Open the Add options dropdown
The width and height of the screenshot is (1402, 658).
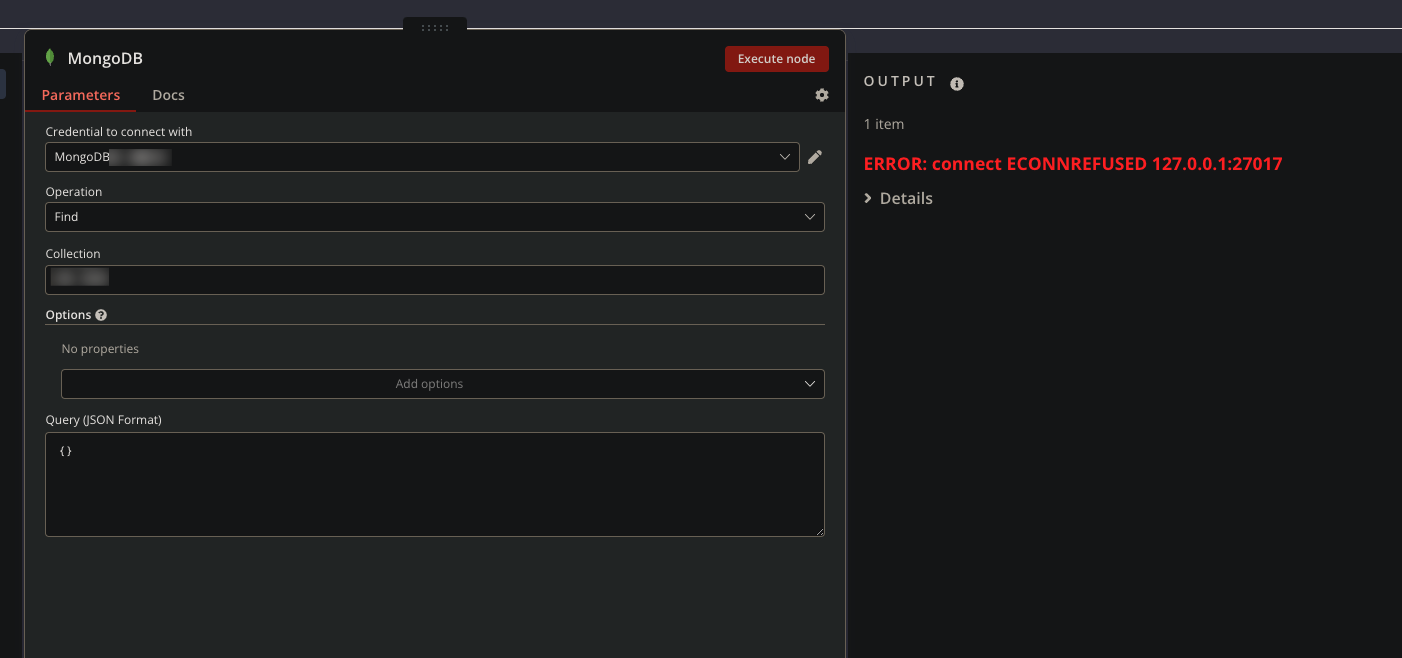443,384
